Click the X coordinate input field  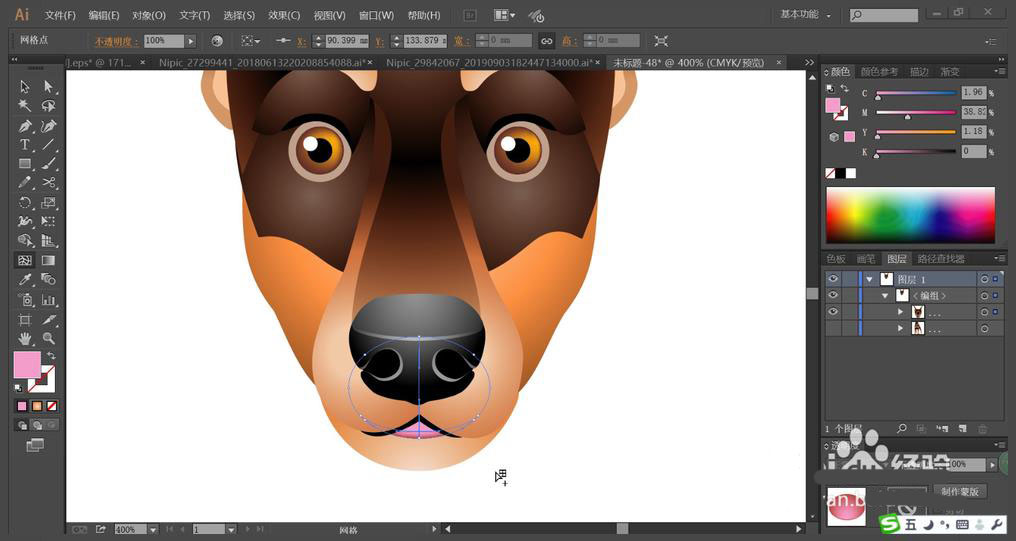point(347,41)
